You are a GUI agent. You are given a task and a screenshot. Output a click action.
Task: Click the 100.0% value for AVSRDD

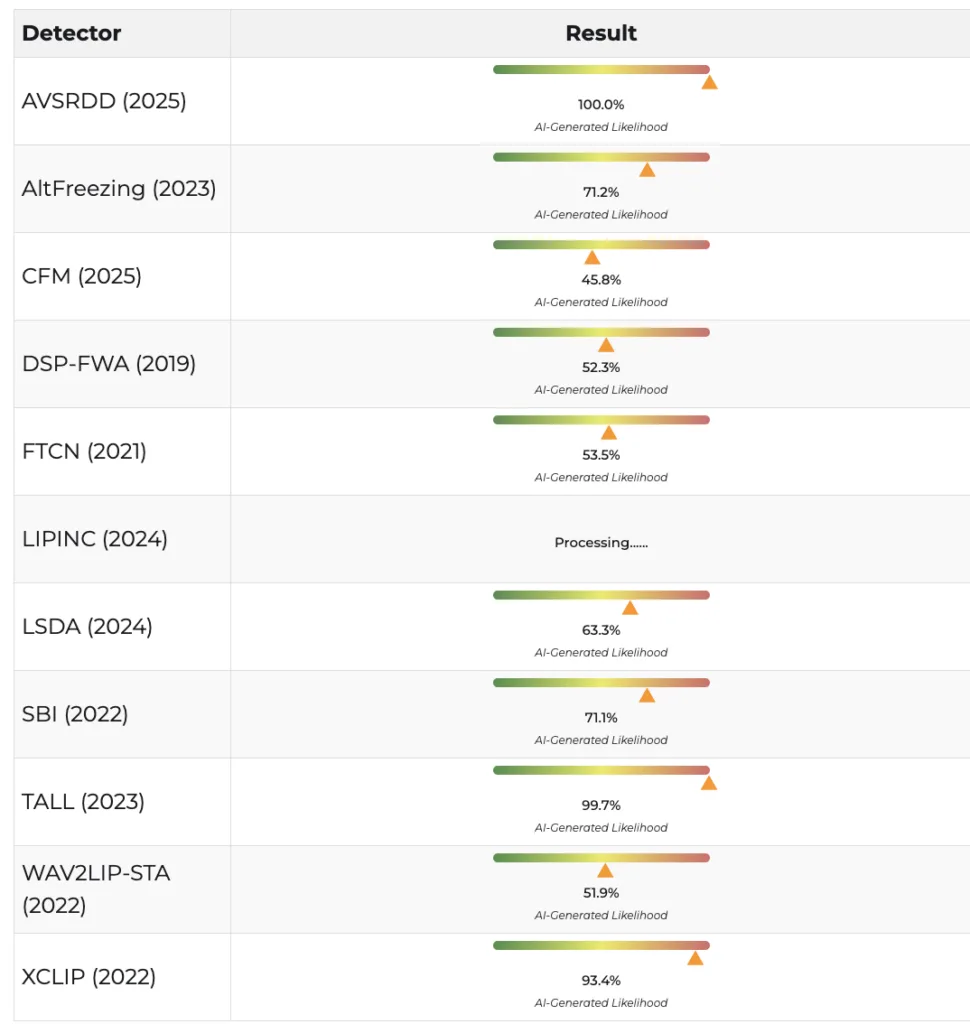point(601,104)
